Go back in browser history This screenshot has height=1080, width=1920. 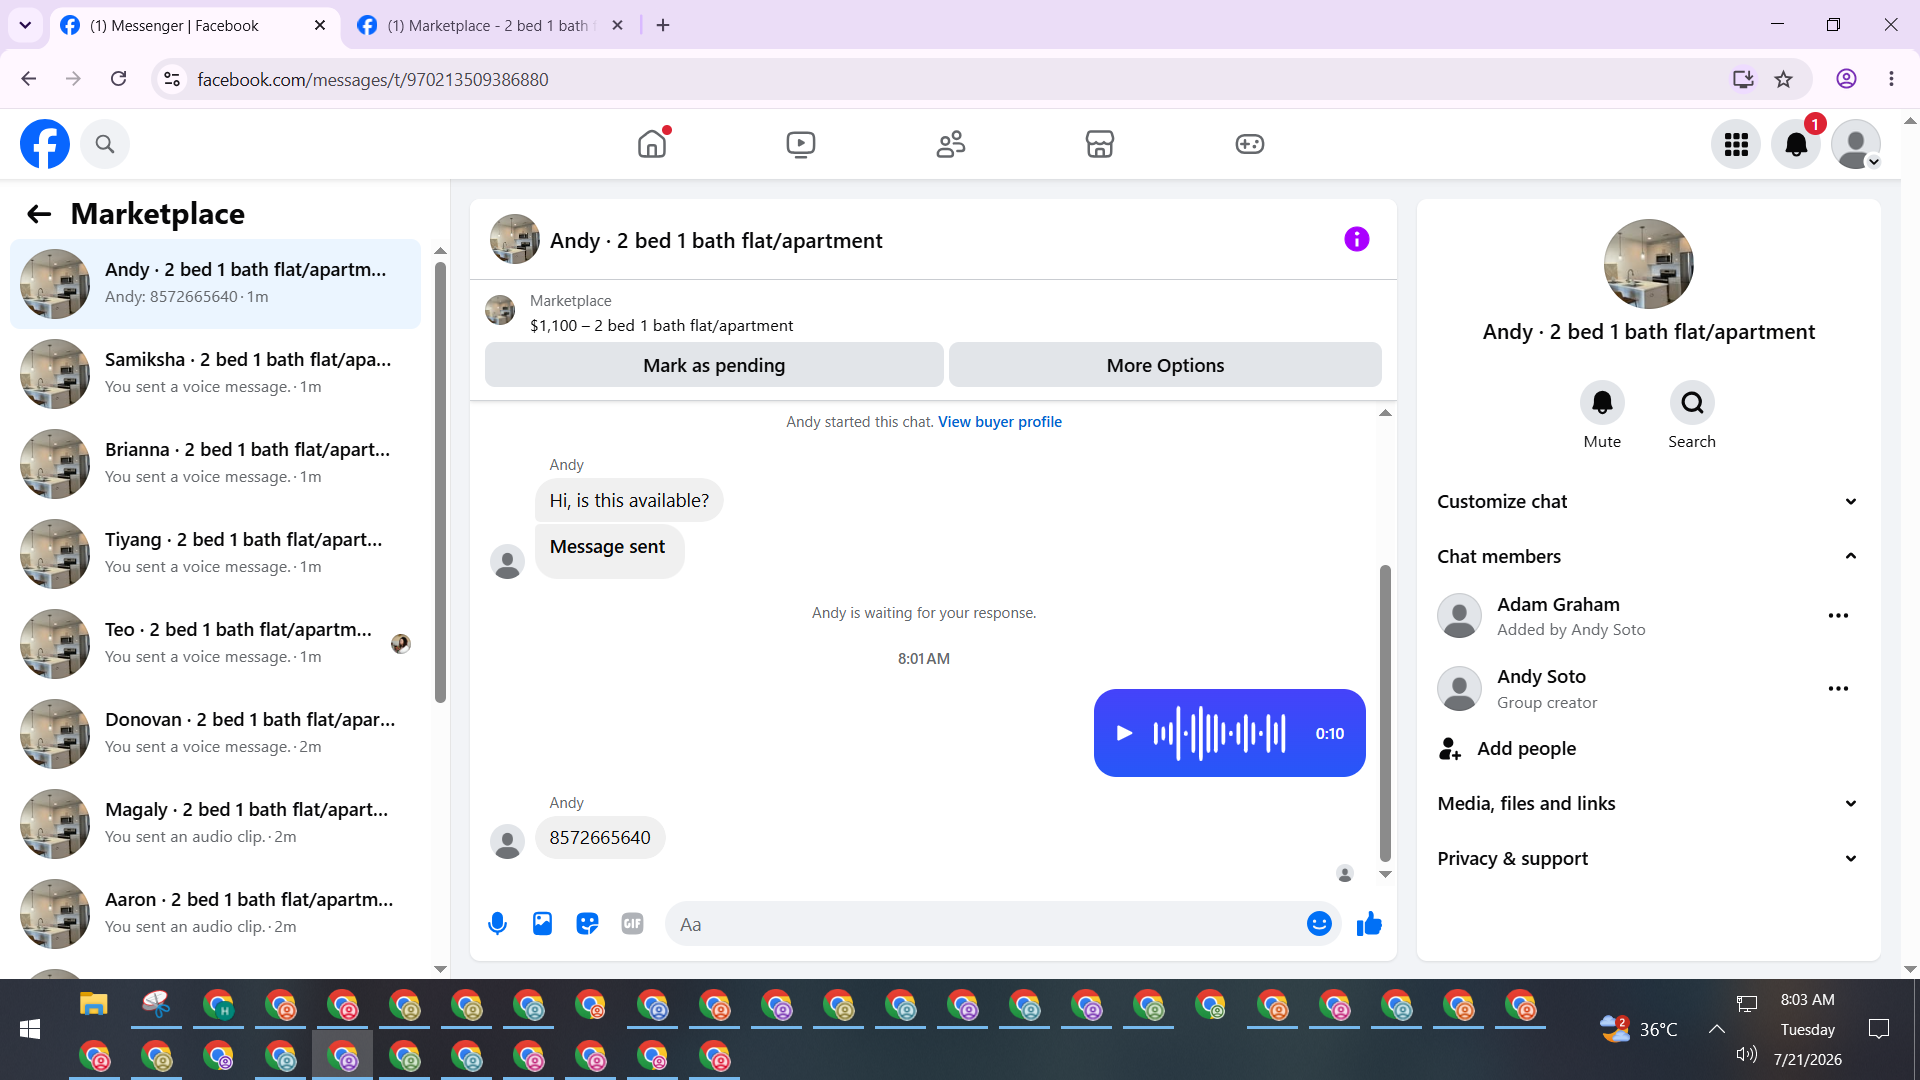click(x=29, y=79)
